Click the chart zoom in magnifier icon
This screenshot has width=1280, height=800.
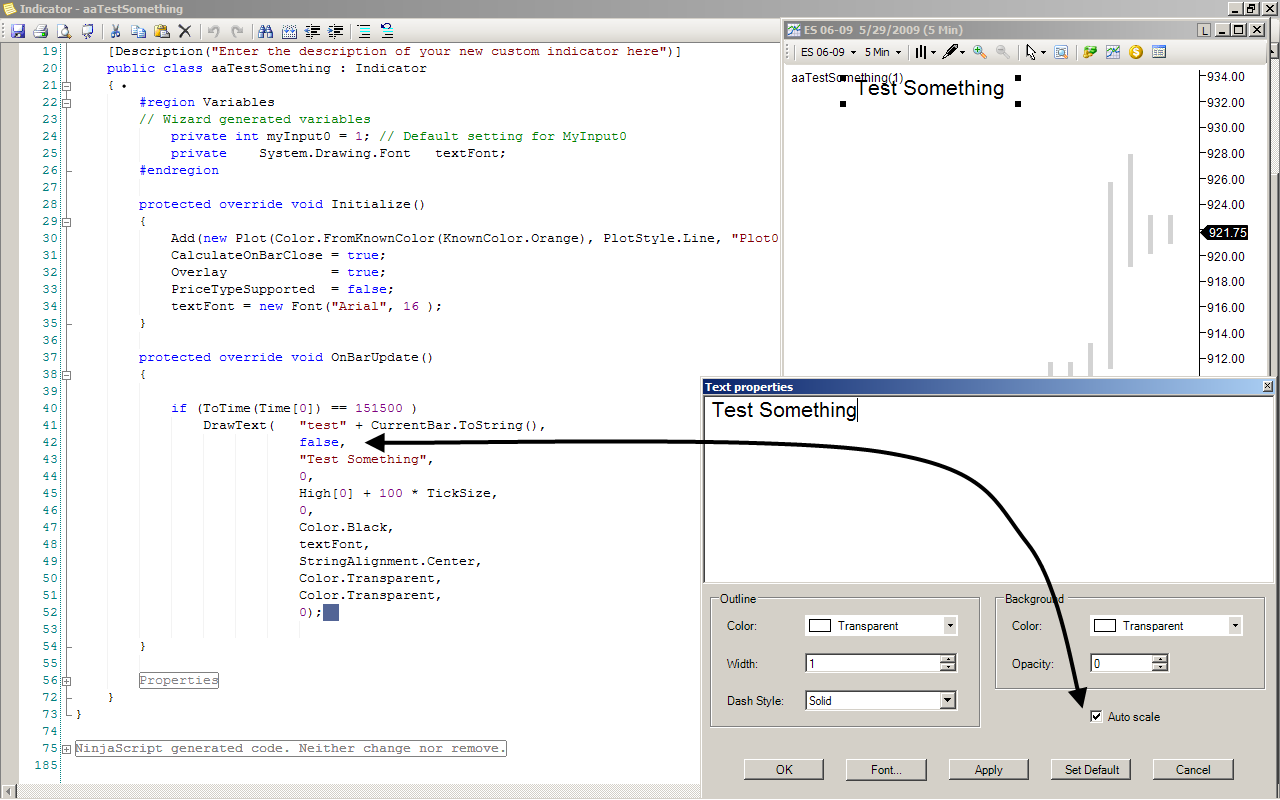980,52
